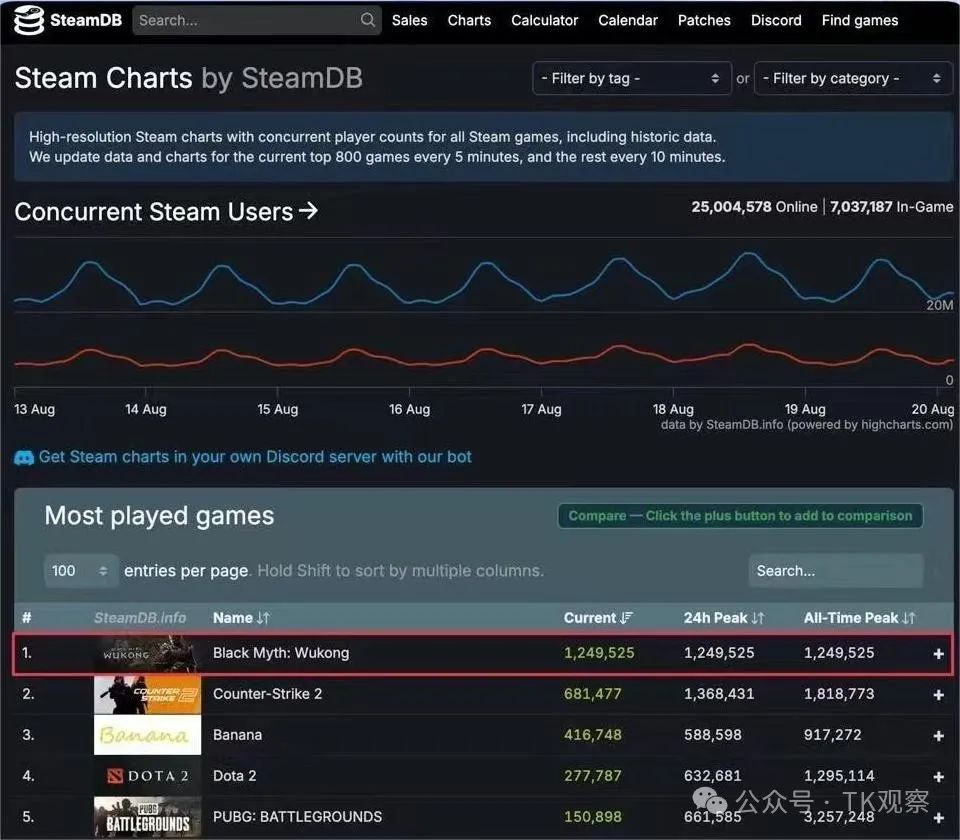This screenshot has width=960, height=840.
Task: Sort by All-Time Peak column
Action: [x=859, y=618]
